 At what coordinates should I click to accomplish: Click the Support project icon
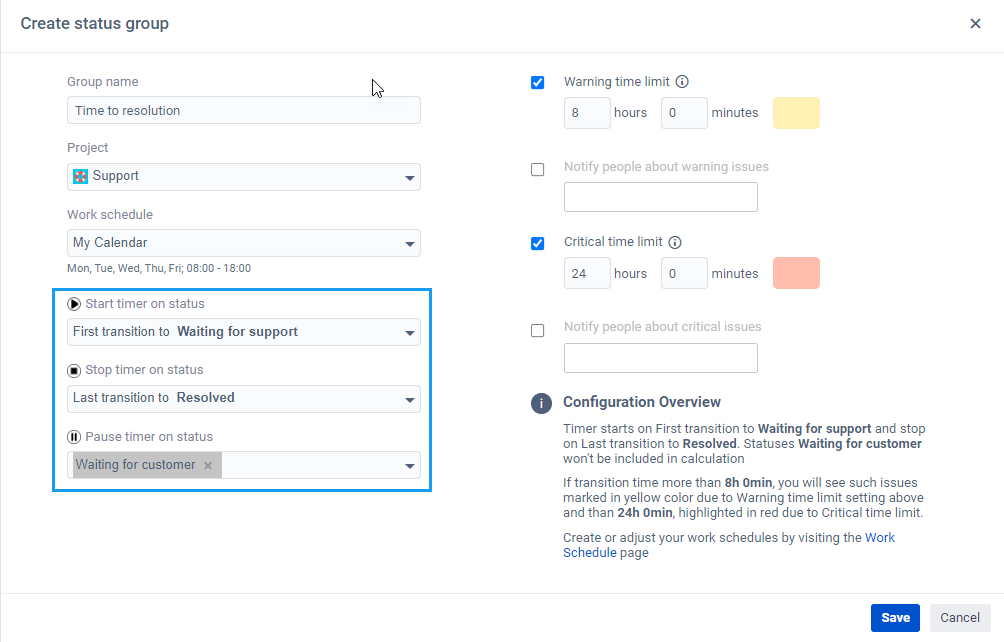coord(80,177)
